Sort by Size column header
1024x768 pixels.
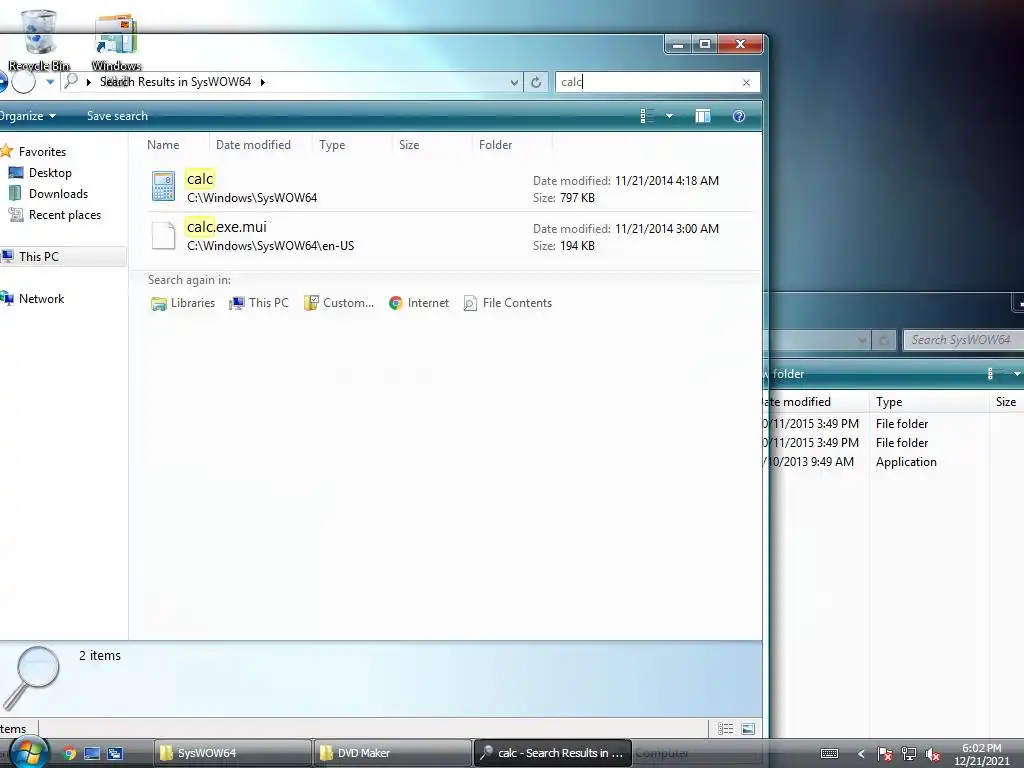click(x=409, y=145)
